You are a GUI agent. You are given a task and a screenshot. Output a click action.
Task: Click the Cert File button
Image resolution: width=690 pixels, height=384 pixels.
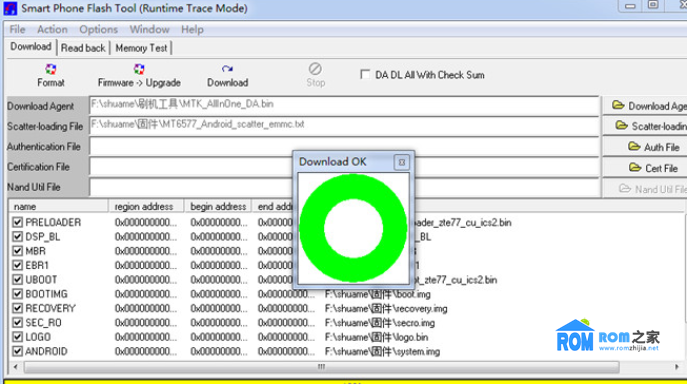(x=645, y=168)
